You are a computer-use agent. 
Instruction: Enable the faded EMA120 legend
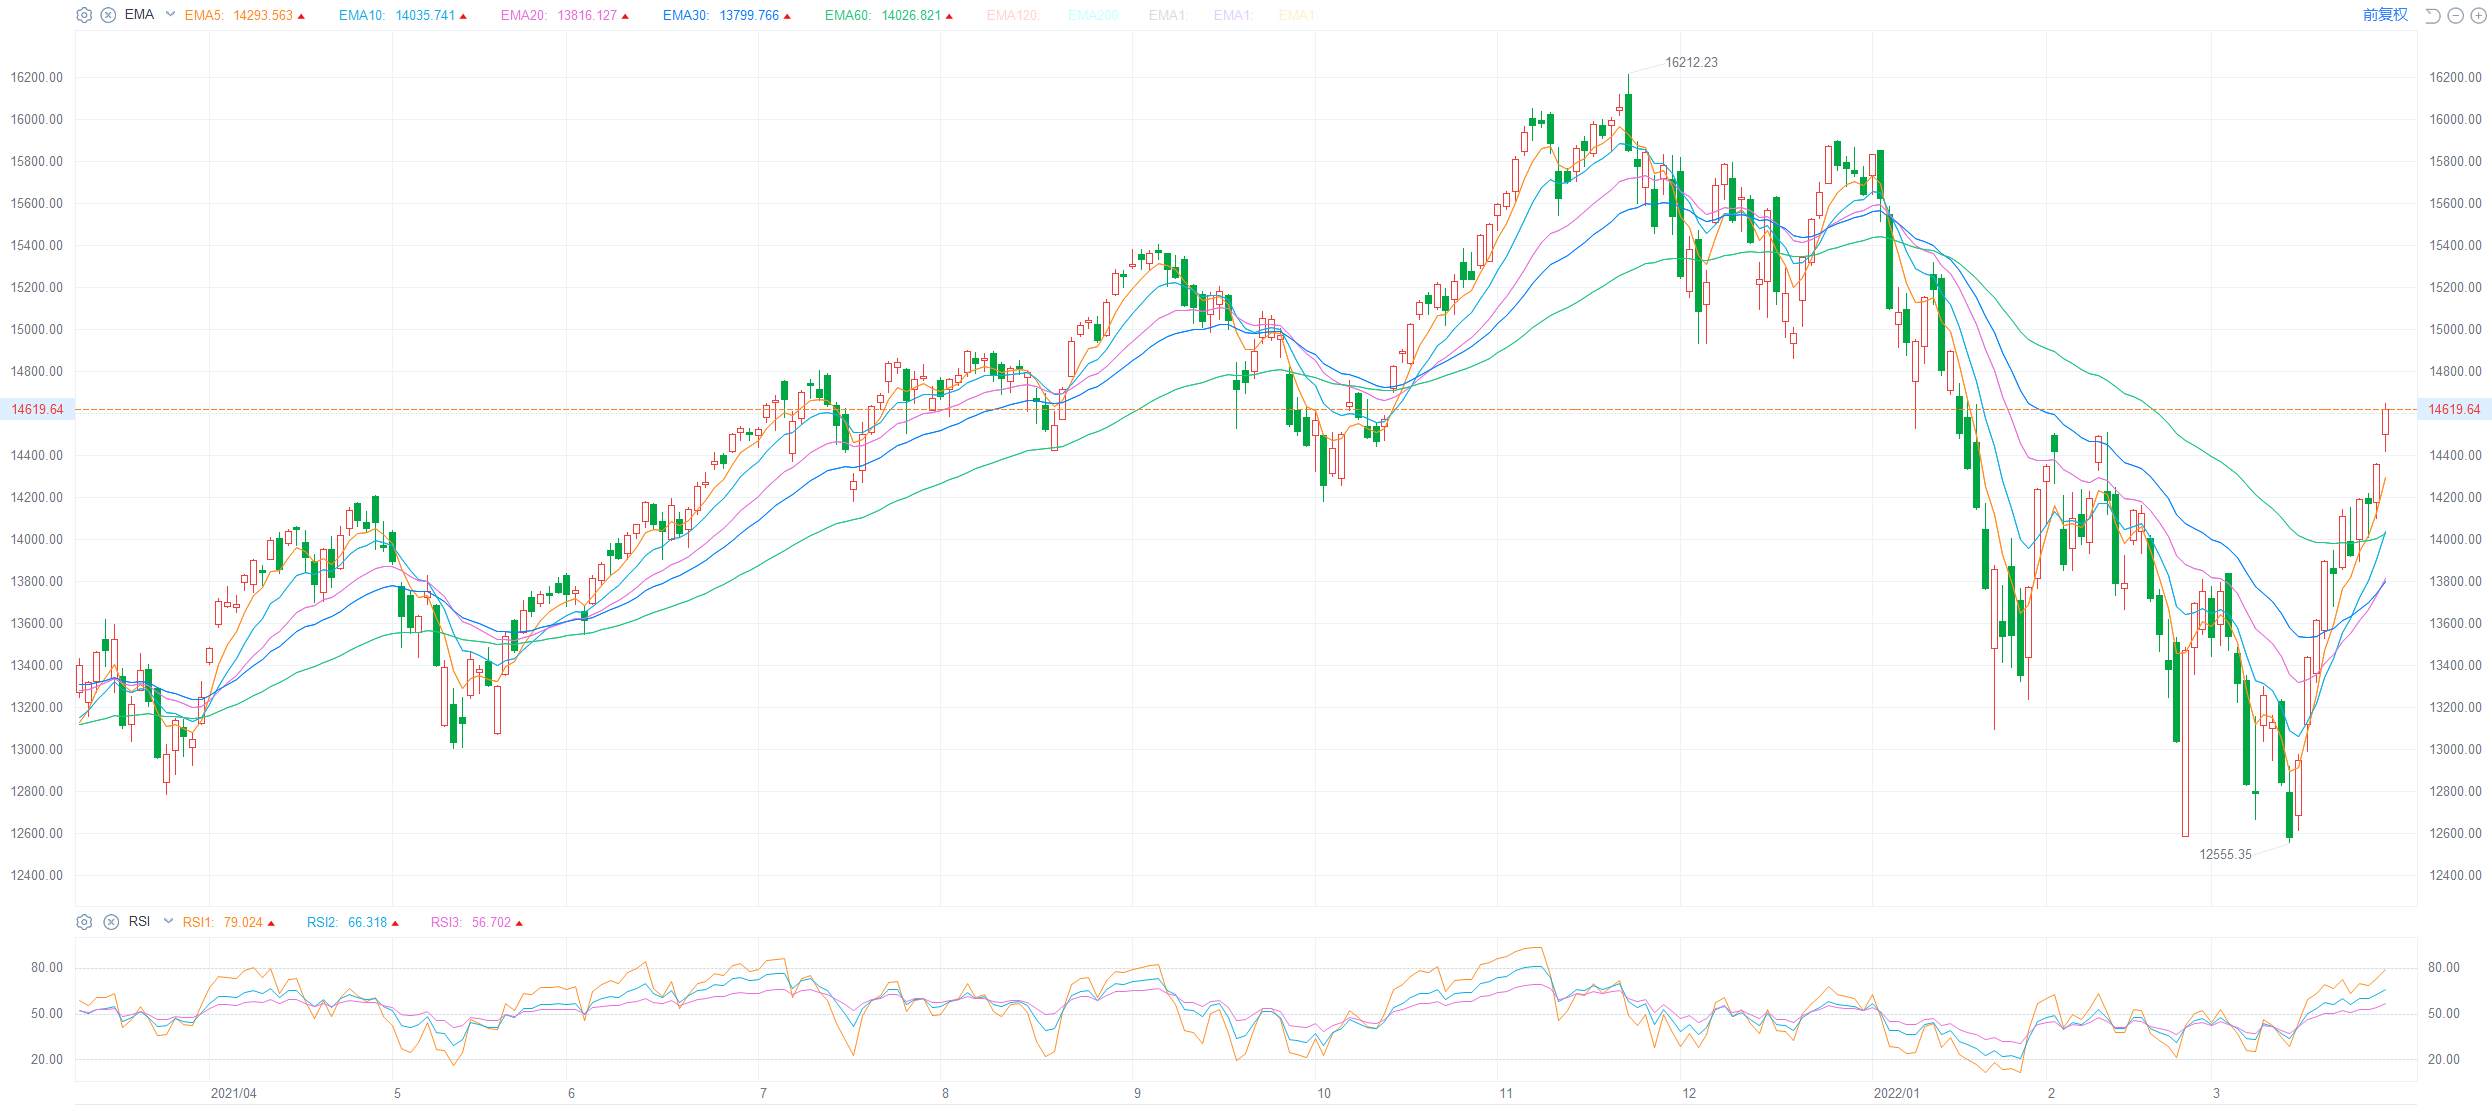point(1012,15)
